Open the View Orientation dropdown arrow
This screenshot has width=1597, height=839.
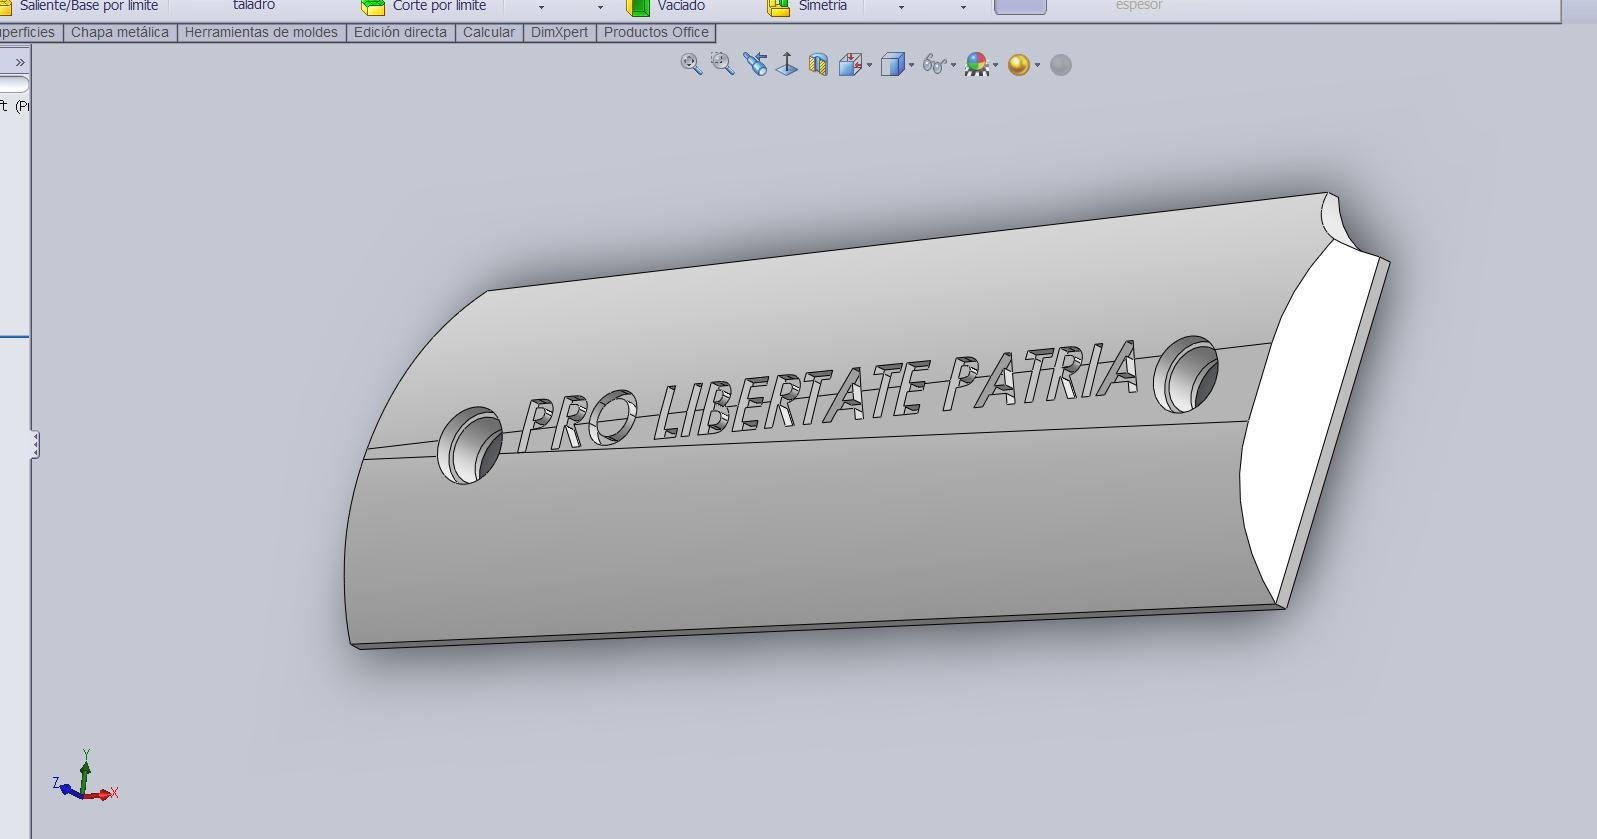[x=870, y=66]
